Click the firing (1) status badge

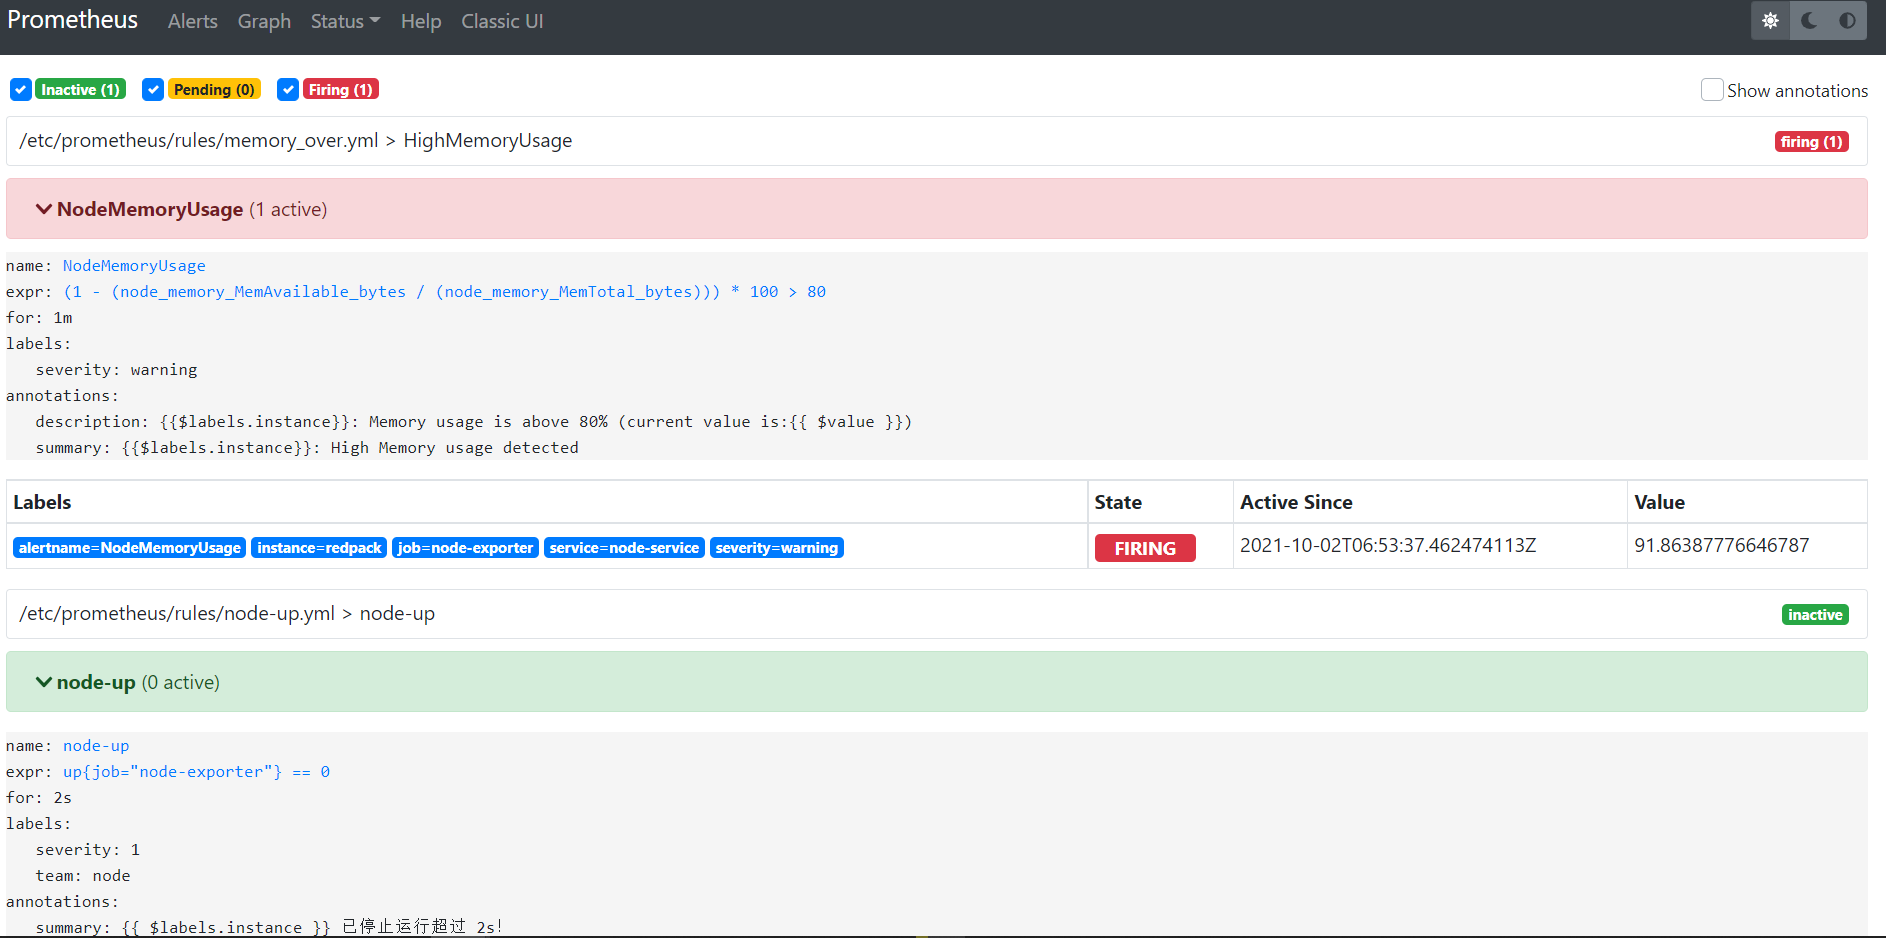point(1811,141)
